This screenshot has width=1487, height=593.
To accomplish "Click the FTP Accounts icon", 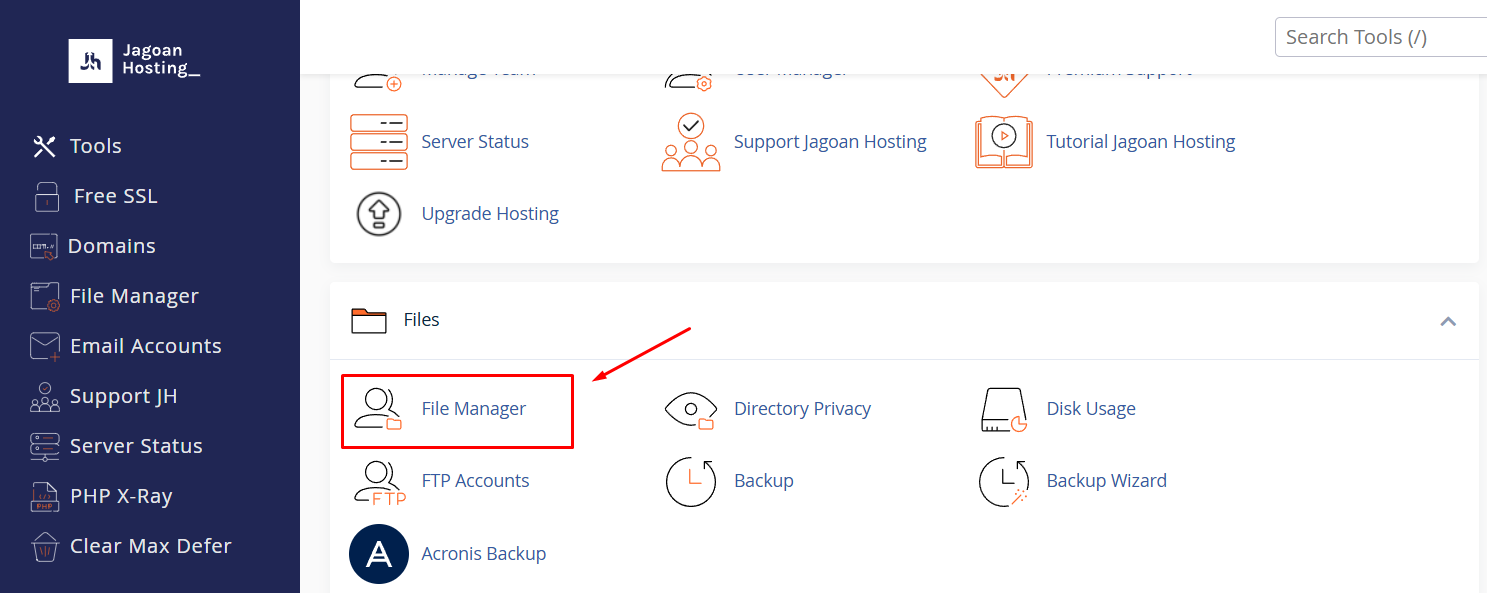I will [x=379, y=482].
